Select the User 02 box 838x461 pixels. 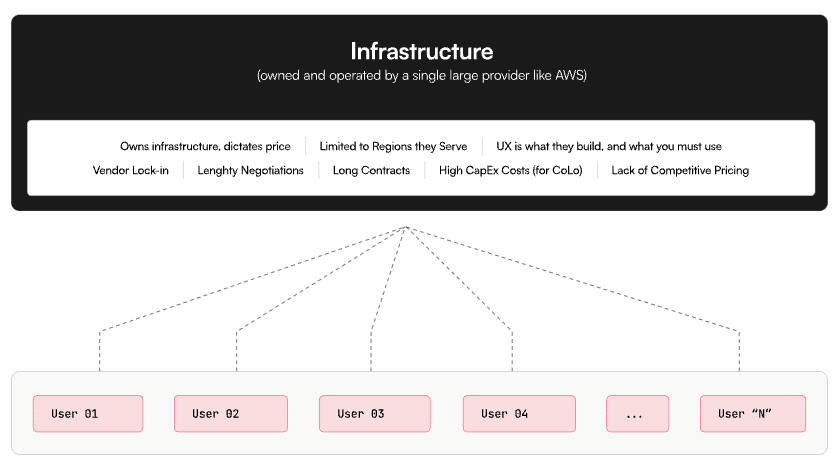[x=231, y=413]
